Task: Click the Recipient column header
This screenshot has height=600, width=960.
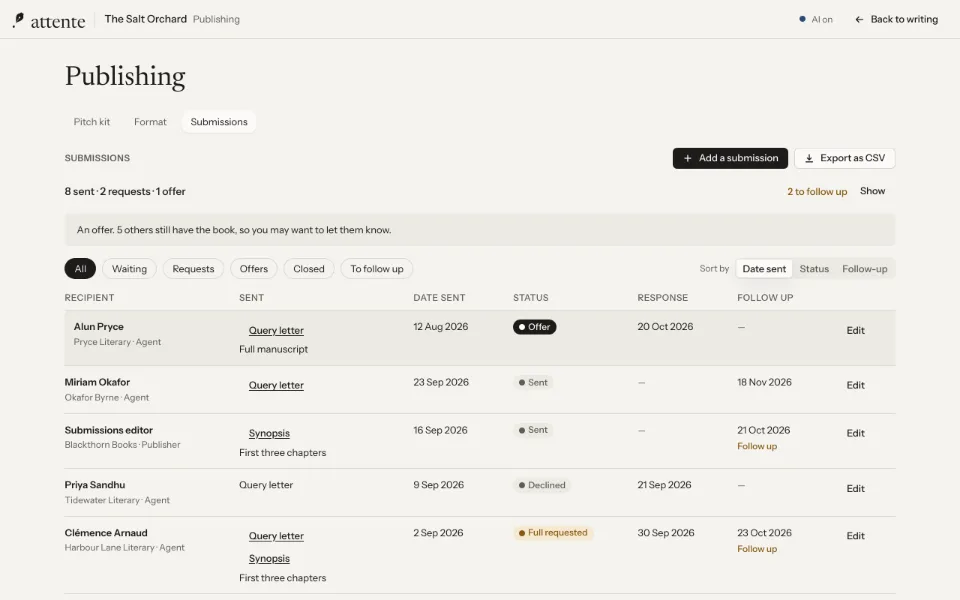Action: (89, 298)
